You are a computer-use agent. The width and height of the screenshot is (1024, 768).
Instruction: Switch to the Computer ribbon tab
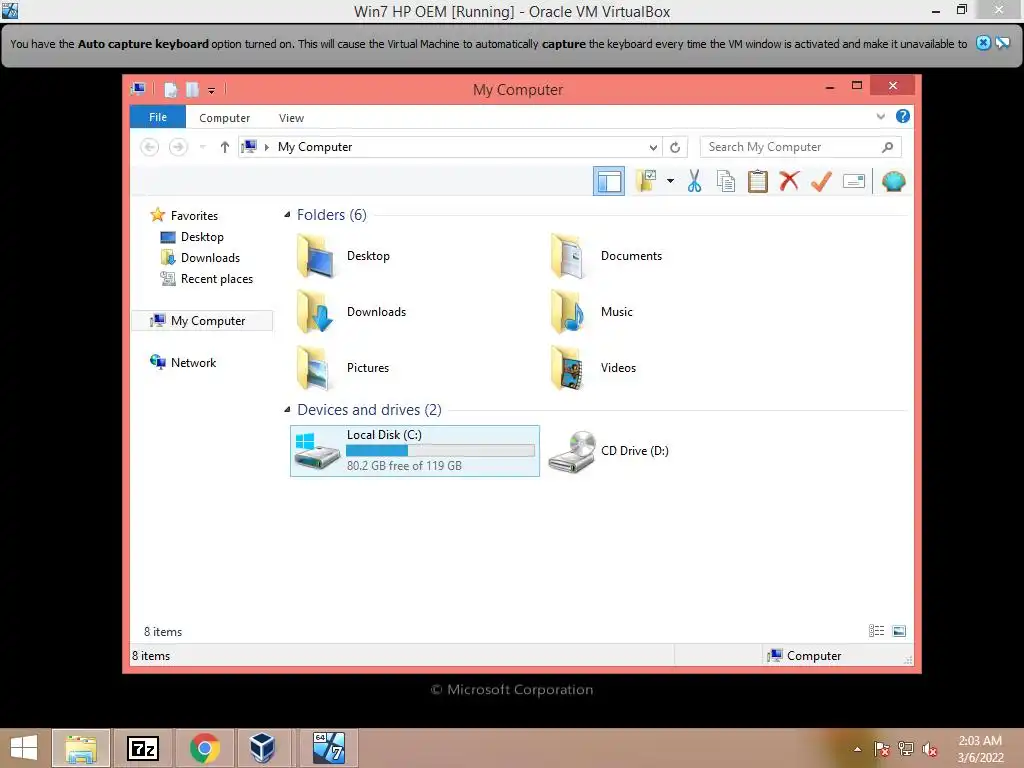tap(225, 118)
